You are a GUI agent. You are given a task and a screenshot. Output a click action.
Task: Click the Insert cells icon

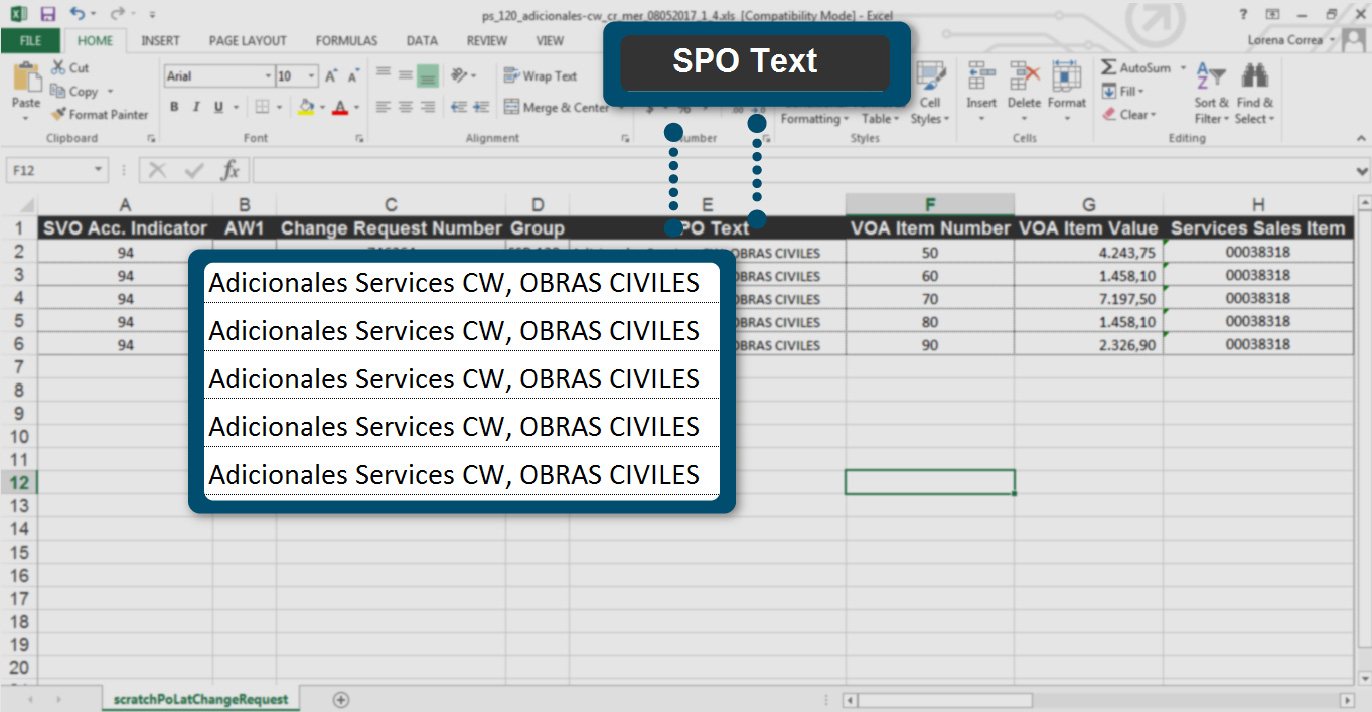click(x=981, y=78)
